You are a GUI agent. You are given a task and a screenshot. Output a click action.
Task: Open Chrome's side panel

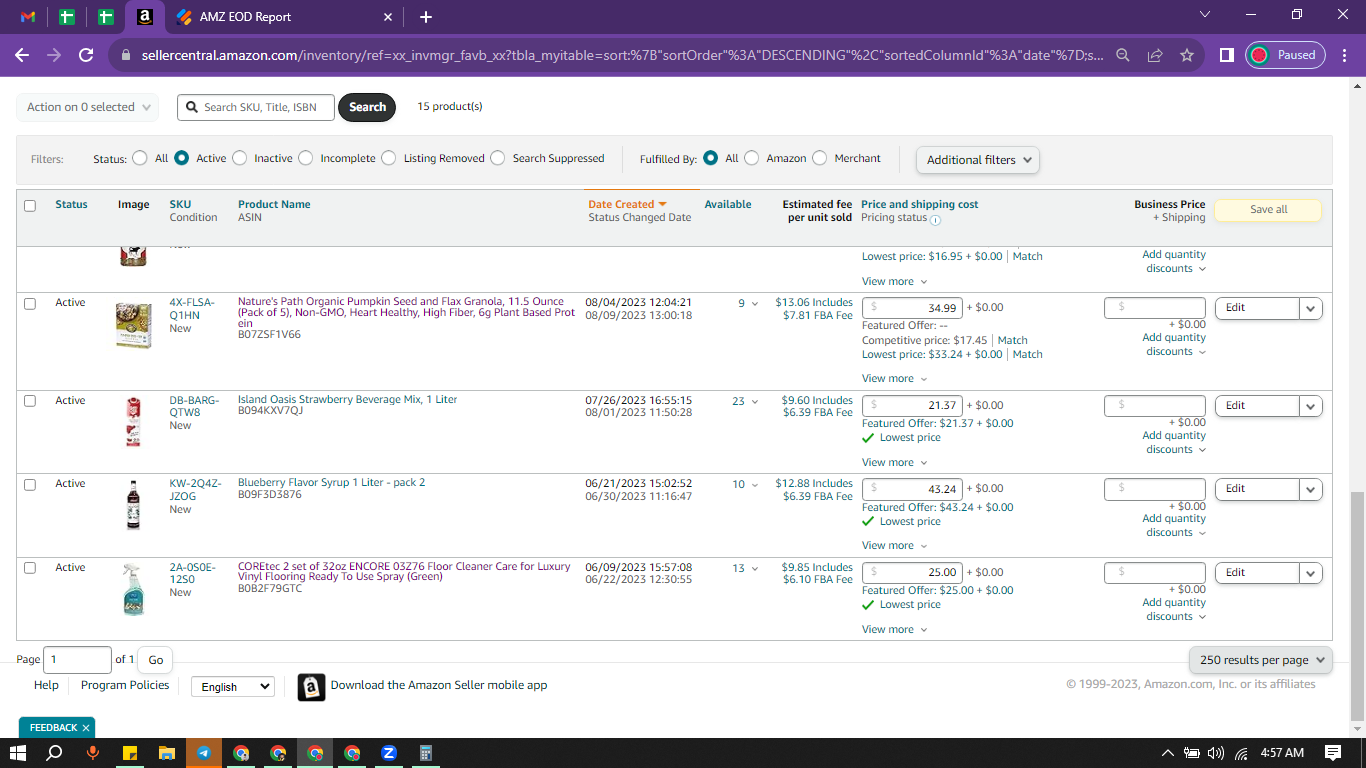pyautogui.click(x=1227, y=55)
